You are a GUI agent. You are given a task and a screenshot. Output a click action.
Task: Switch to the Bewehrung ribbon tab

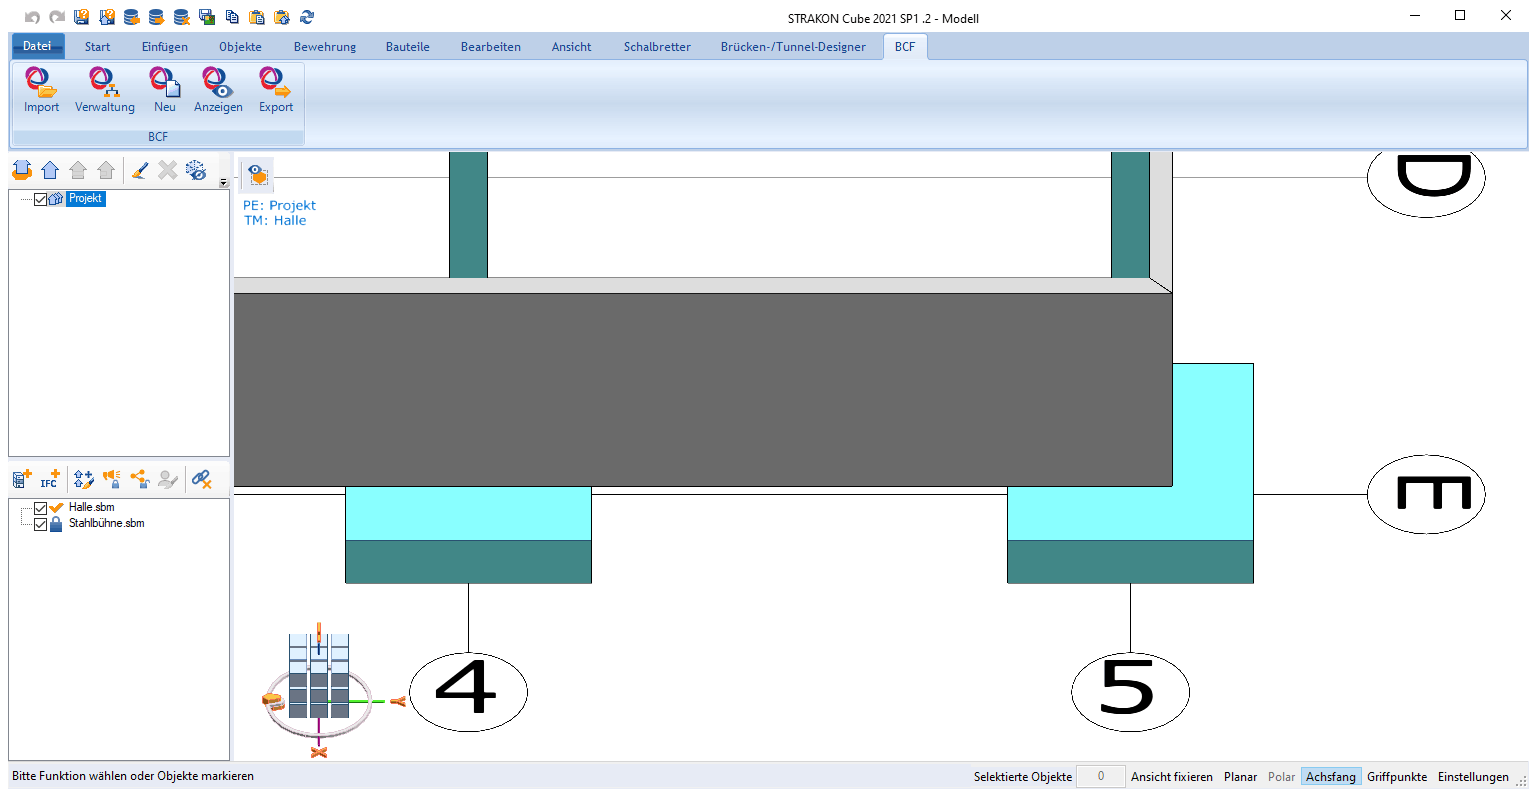click(324, 47)
